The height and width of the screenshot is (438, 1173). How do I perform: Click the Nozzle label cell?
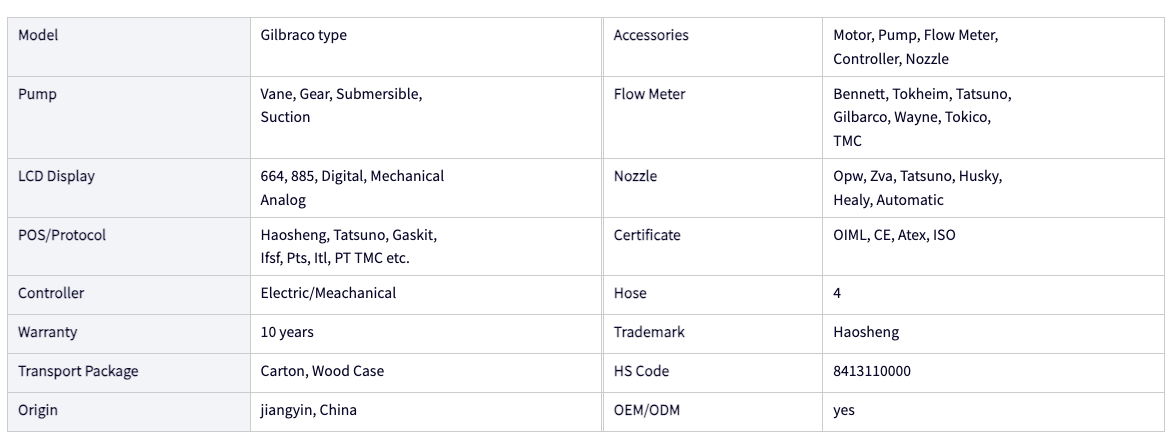[x=712, y=188]
